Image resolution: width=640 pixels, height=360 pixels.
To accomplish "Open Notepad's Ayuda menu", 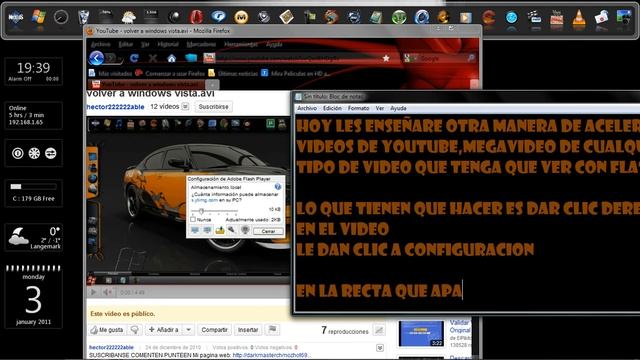I will click(x=398, y=108).
